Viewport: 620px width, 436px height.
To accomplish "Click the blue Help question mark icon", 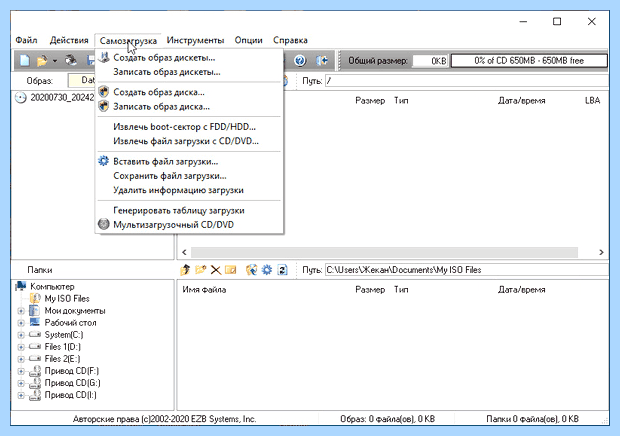I will tap(300, 60).
